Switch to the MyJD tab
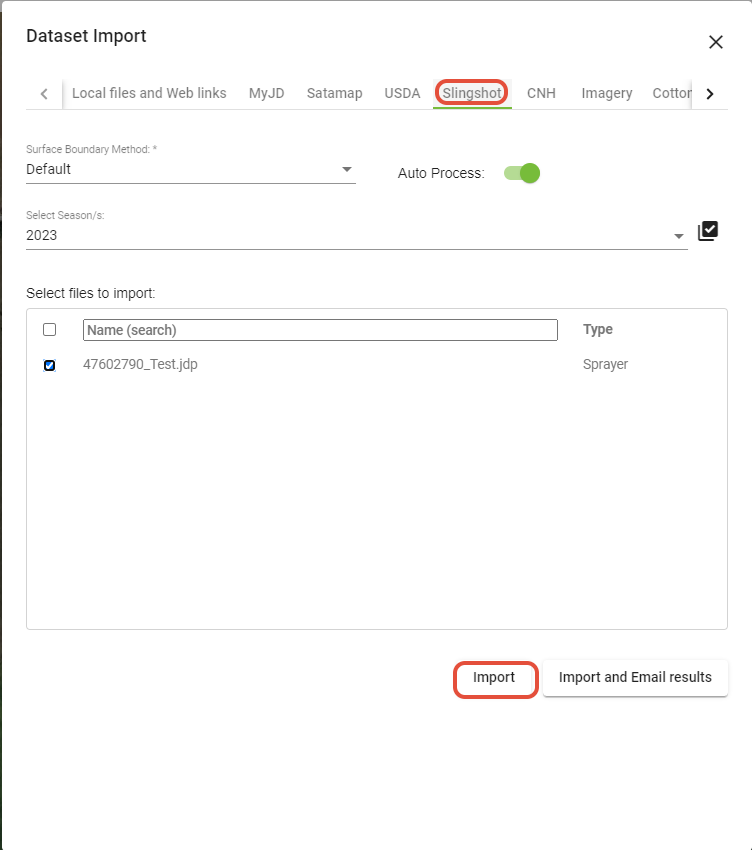 [266, 93]
